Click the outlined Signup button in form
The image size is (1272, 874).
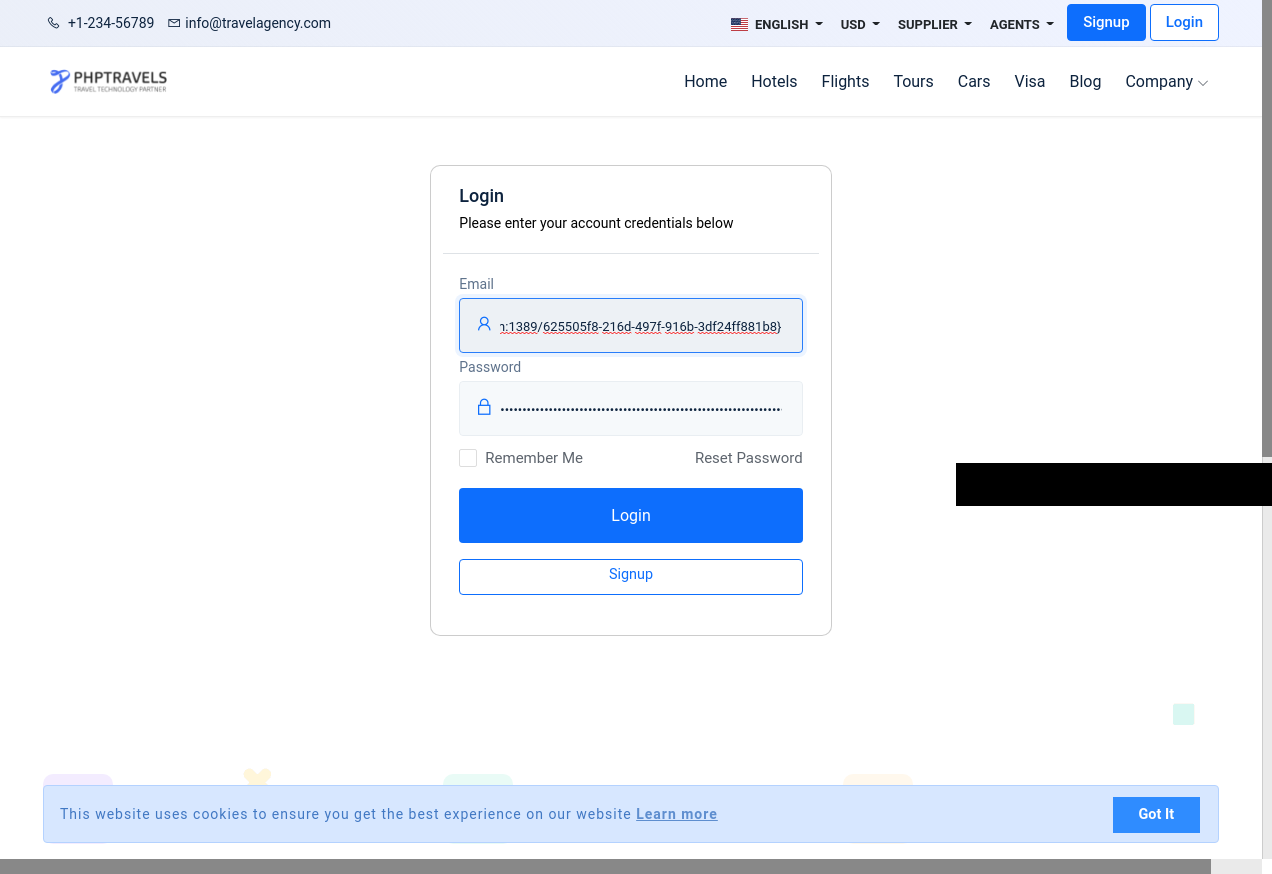coord(630,576)
